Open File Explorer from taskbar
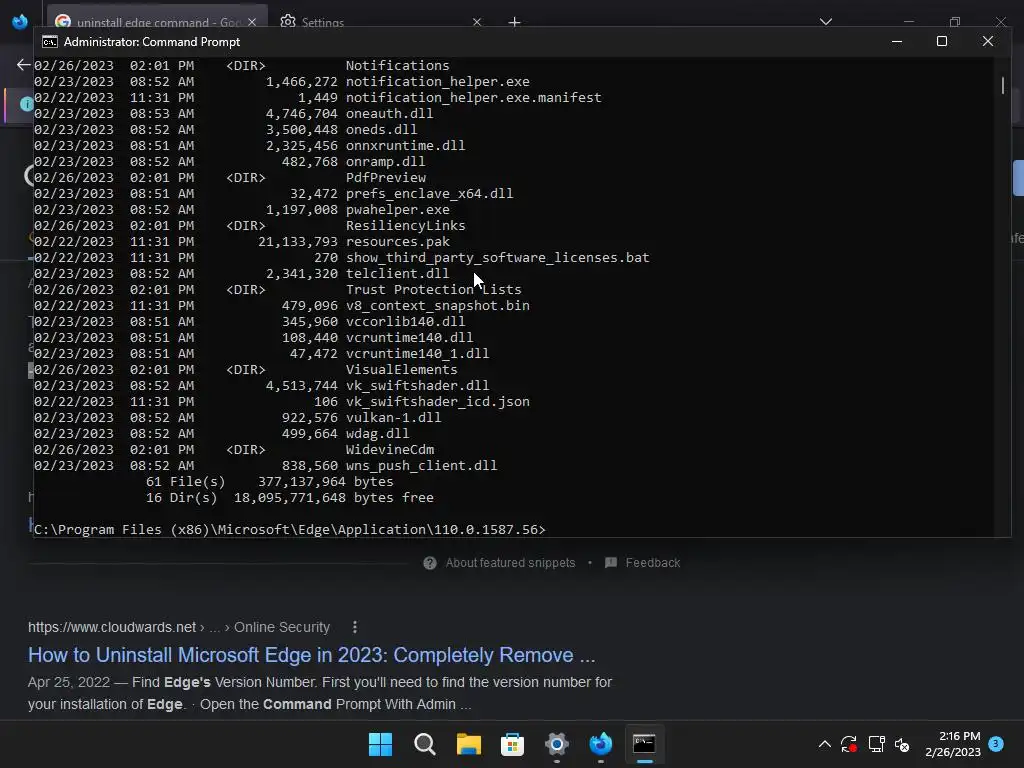This screenshot has width=1024, height=768. coord(468,744)
